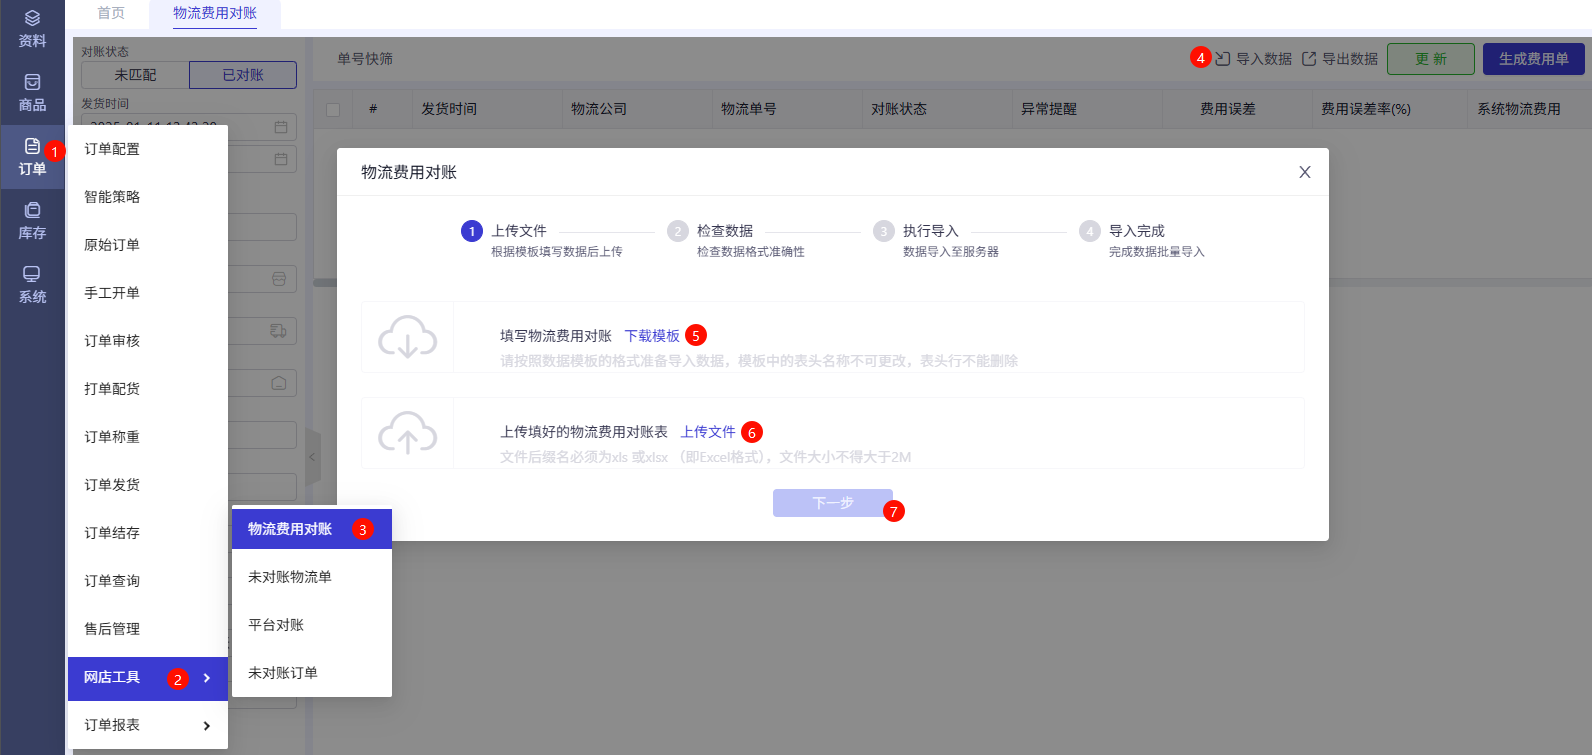Click the cloud upload icon in dialog
This screenshot has width=1592, height=755.
407,433
